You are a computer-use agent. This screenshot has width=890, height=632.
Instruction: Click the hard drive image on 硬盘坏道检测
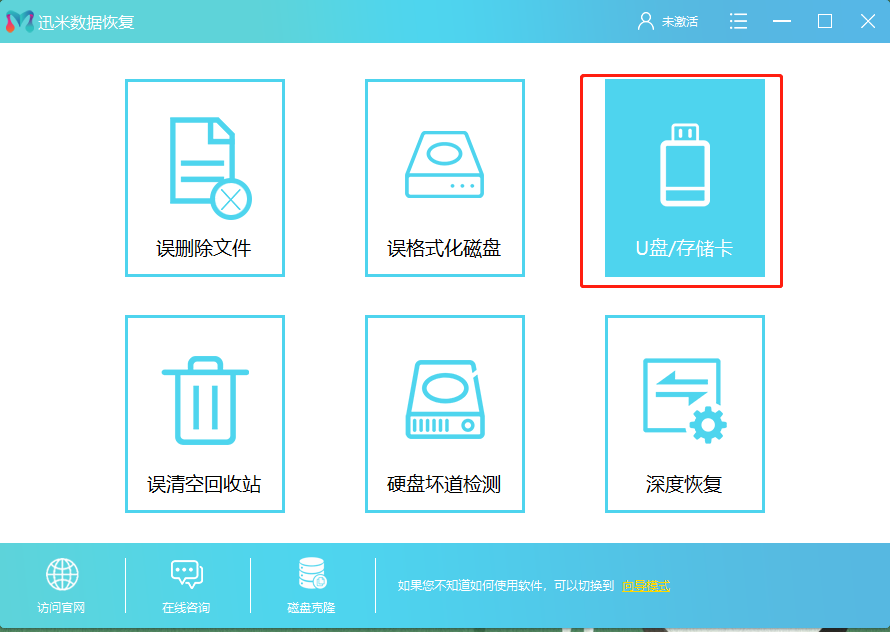point(444,398)
